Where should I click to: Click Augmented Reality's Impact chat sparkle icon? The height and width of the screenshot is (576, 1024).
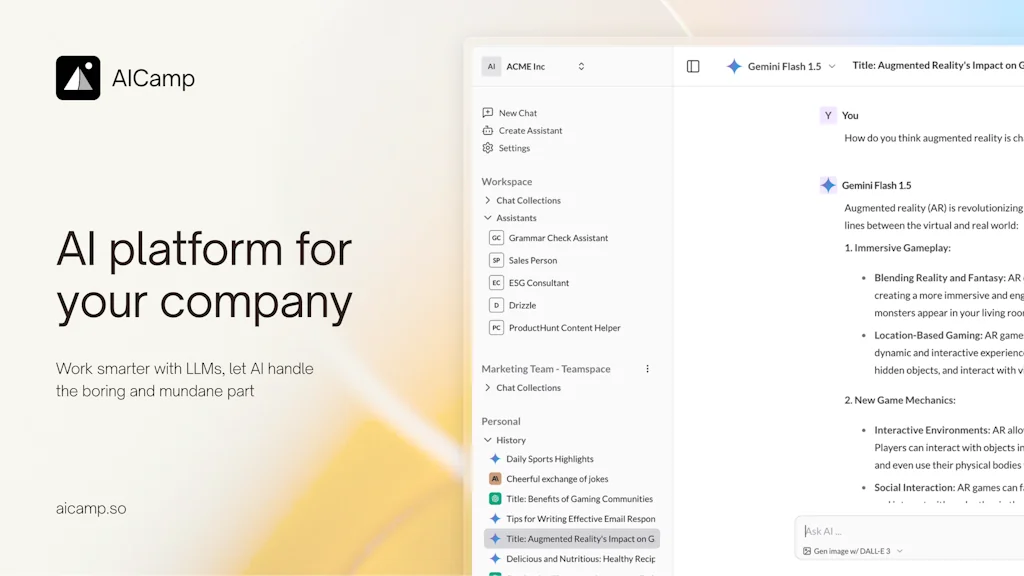point(495,539)
